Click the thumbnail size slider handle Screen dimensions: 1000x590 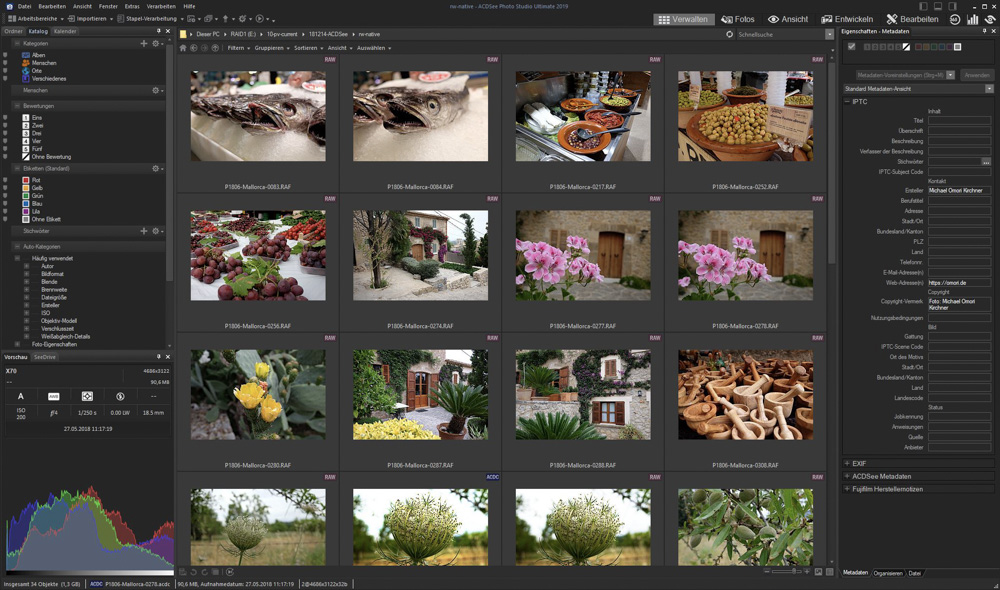pyautogui.click(x=794, y=572)
